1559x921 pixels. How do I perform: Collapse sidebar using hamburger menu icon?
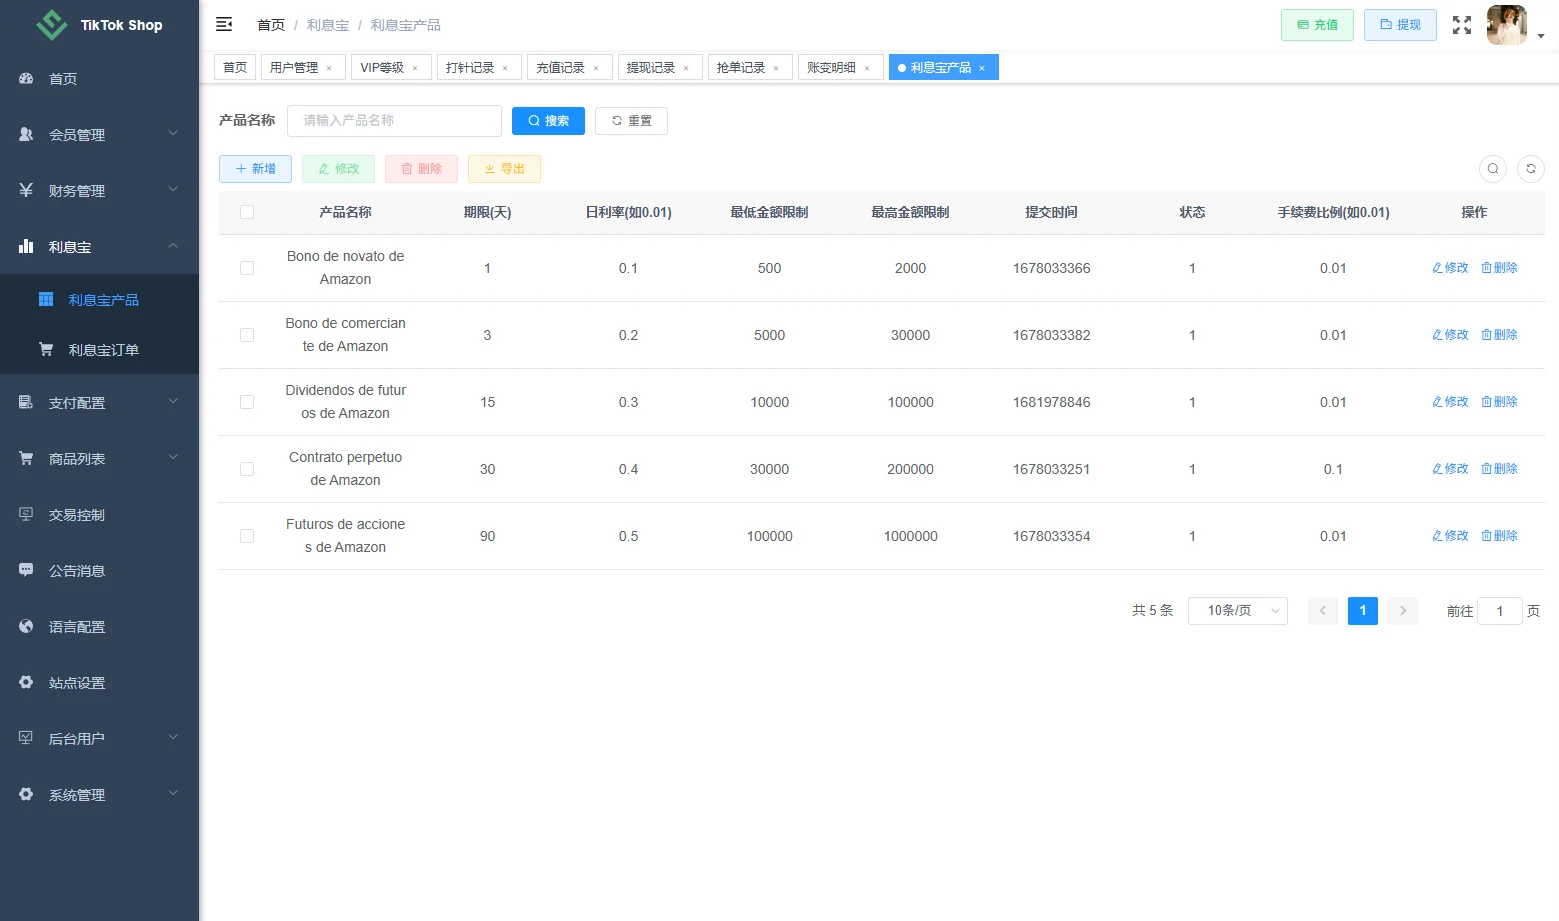coord(224,24)
